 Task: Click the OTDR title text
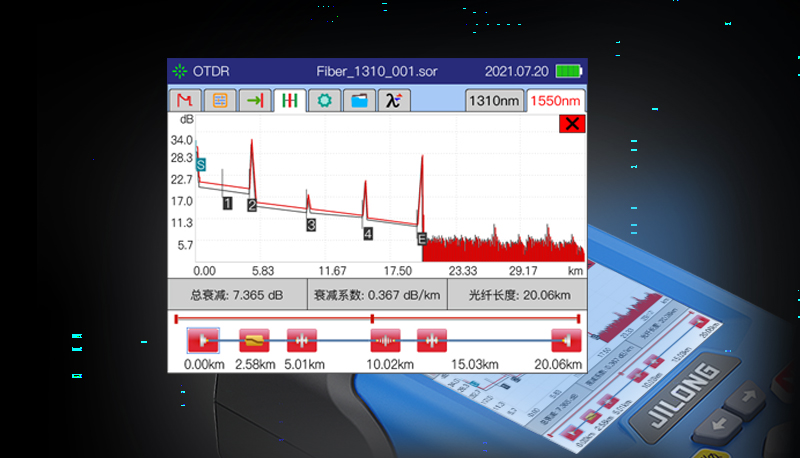(x=211, y=71)
